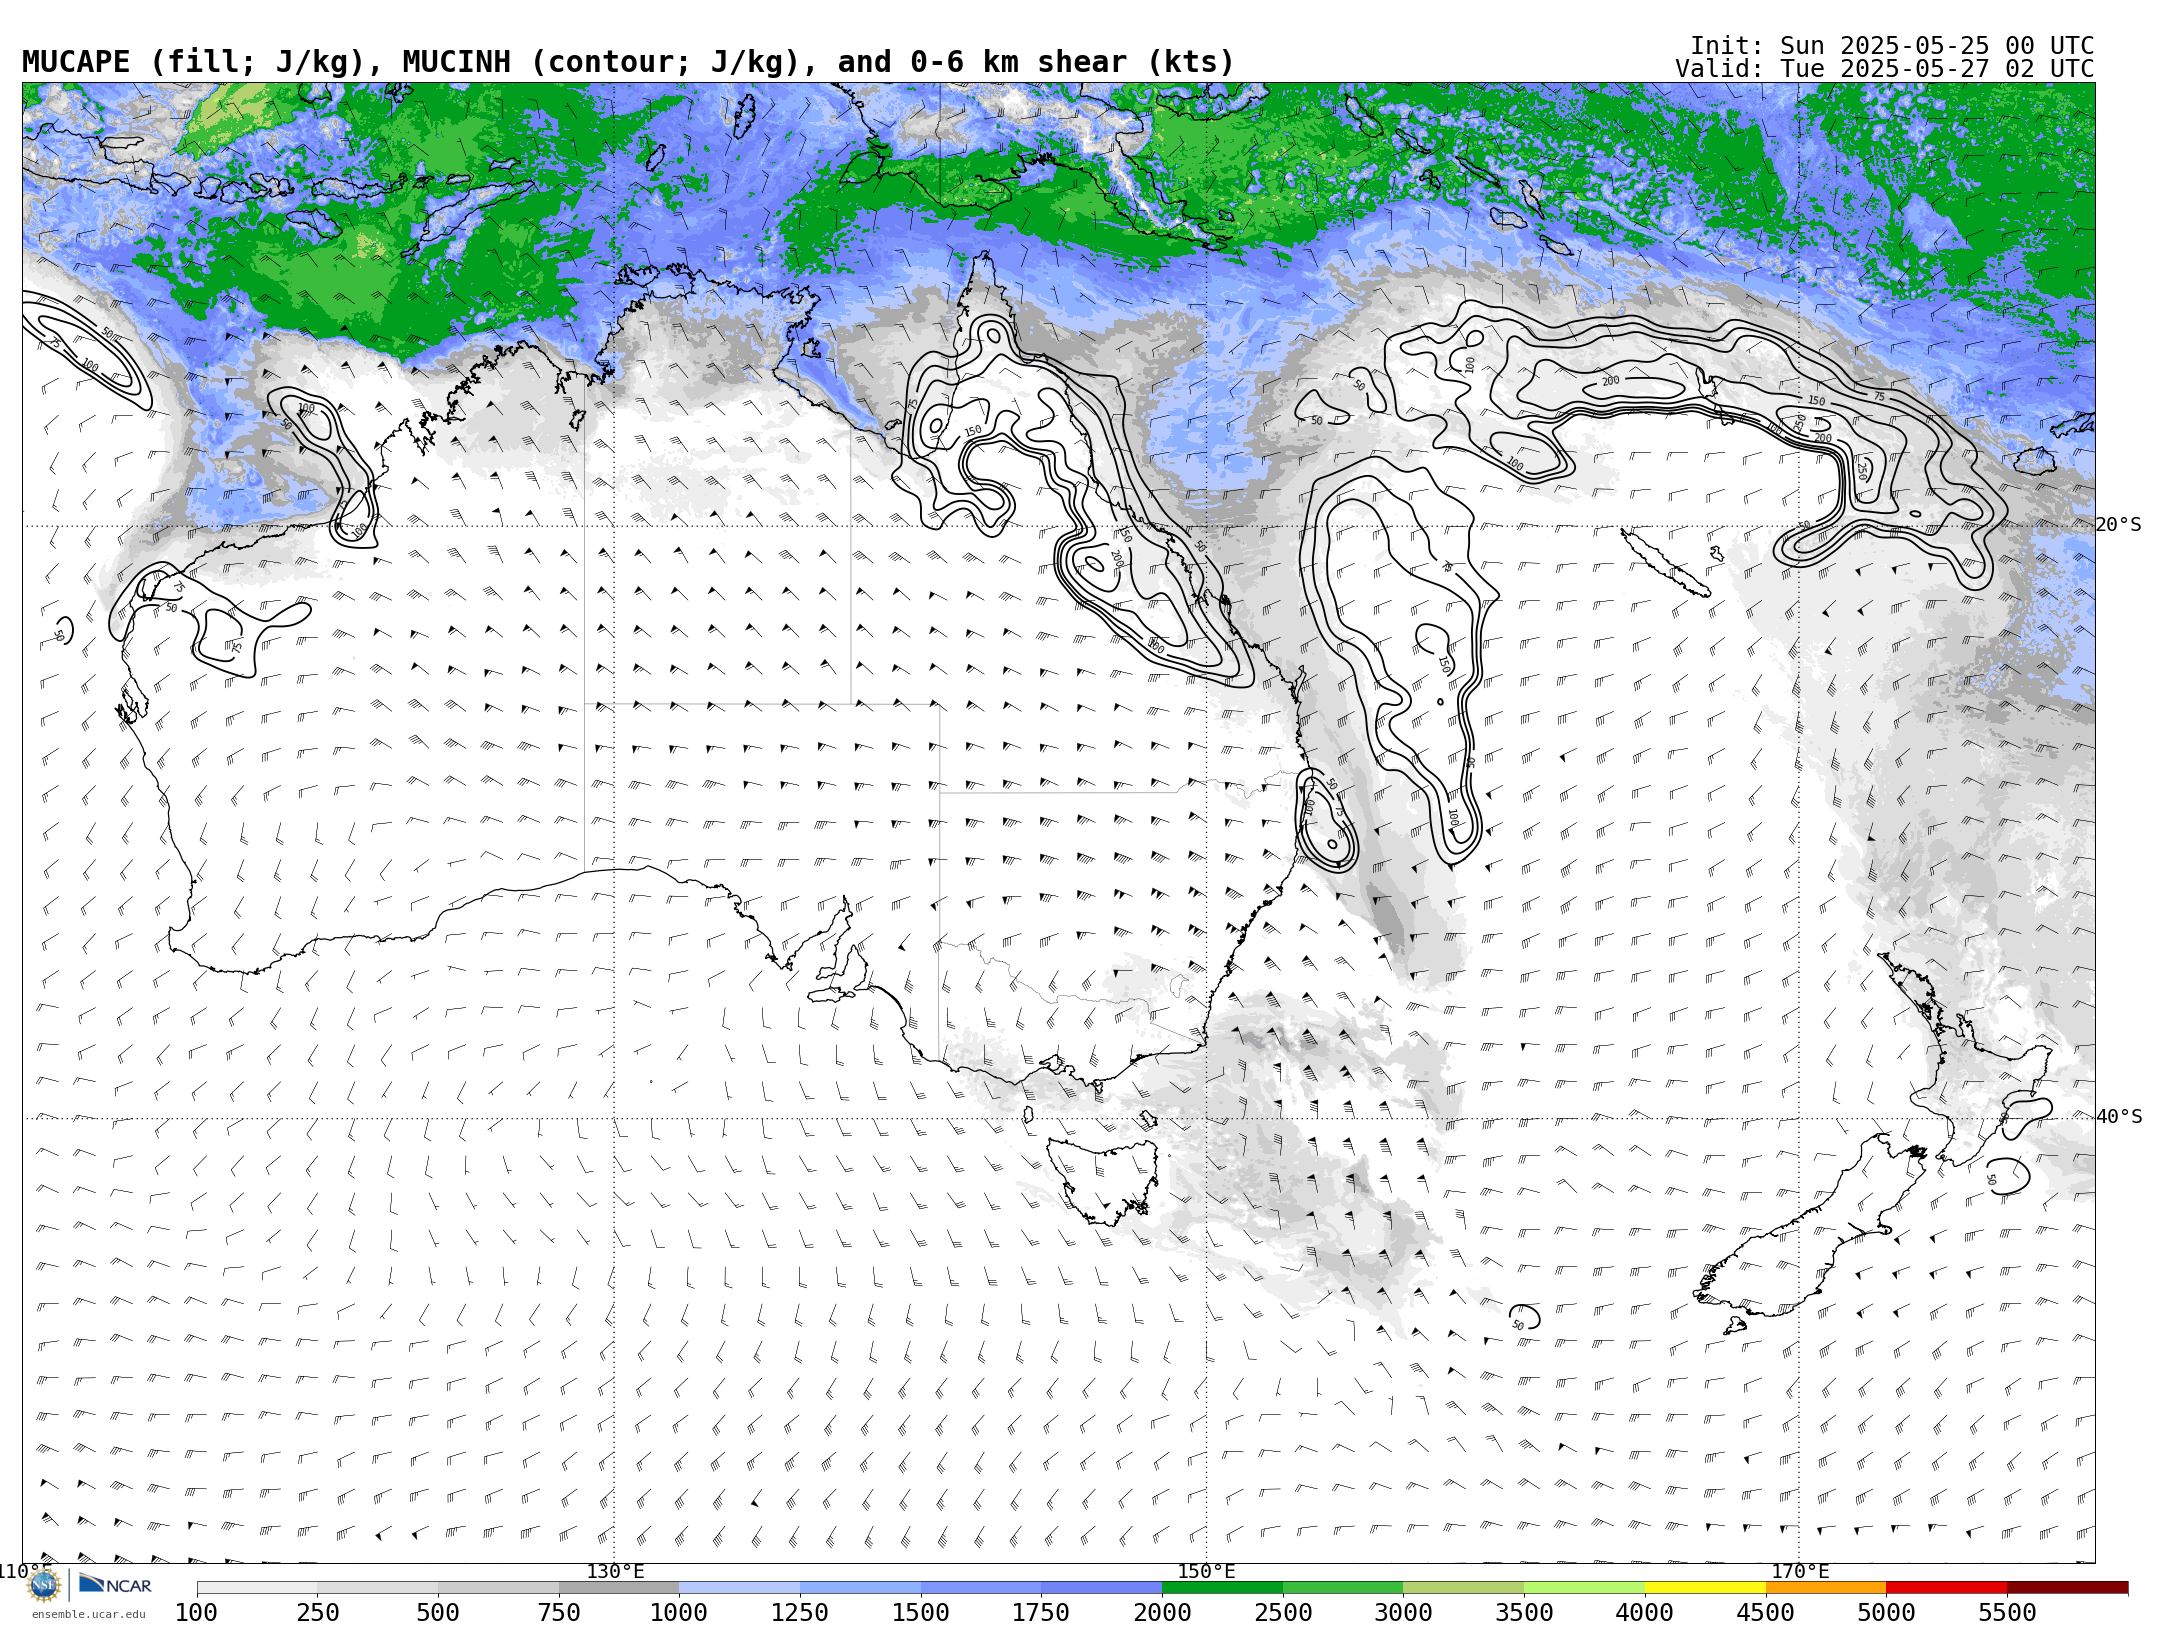
Task: Pick the blue segment between 1250 and 1500
Action: [x=860, y=1588]
